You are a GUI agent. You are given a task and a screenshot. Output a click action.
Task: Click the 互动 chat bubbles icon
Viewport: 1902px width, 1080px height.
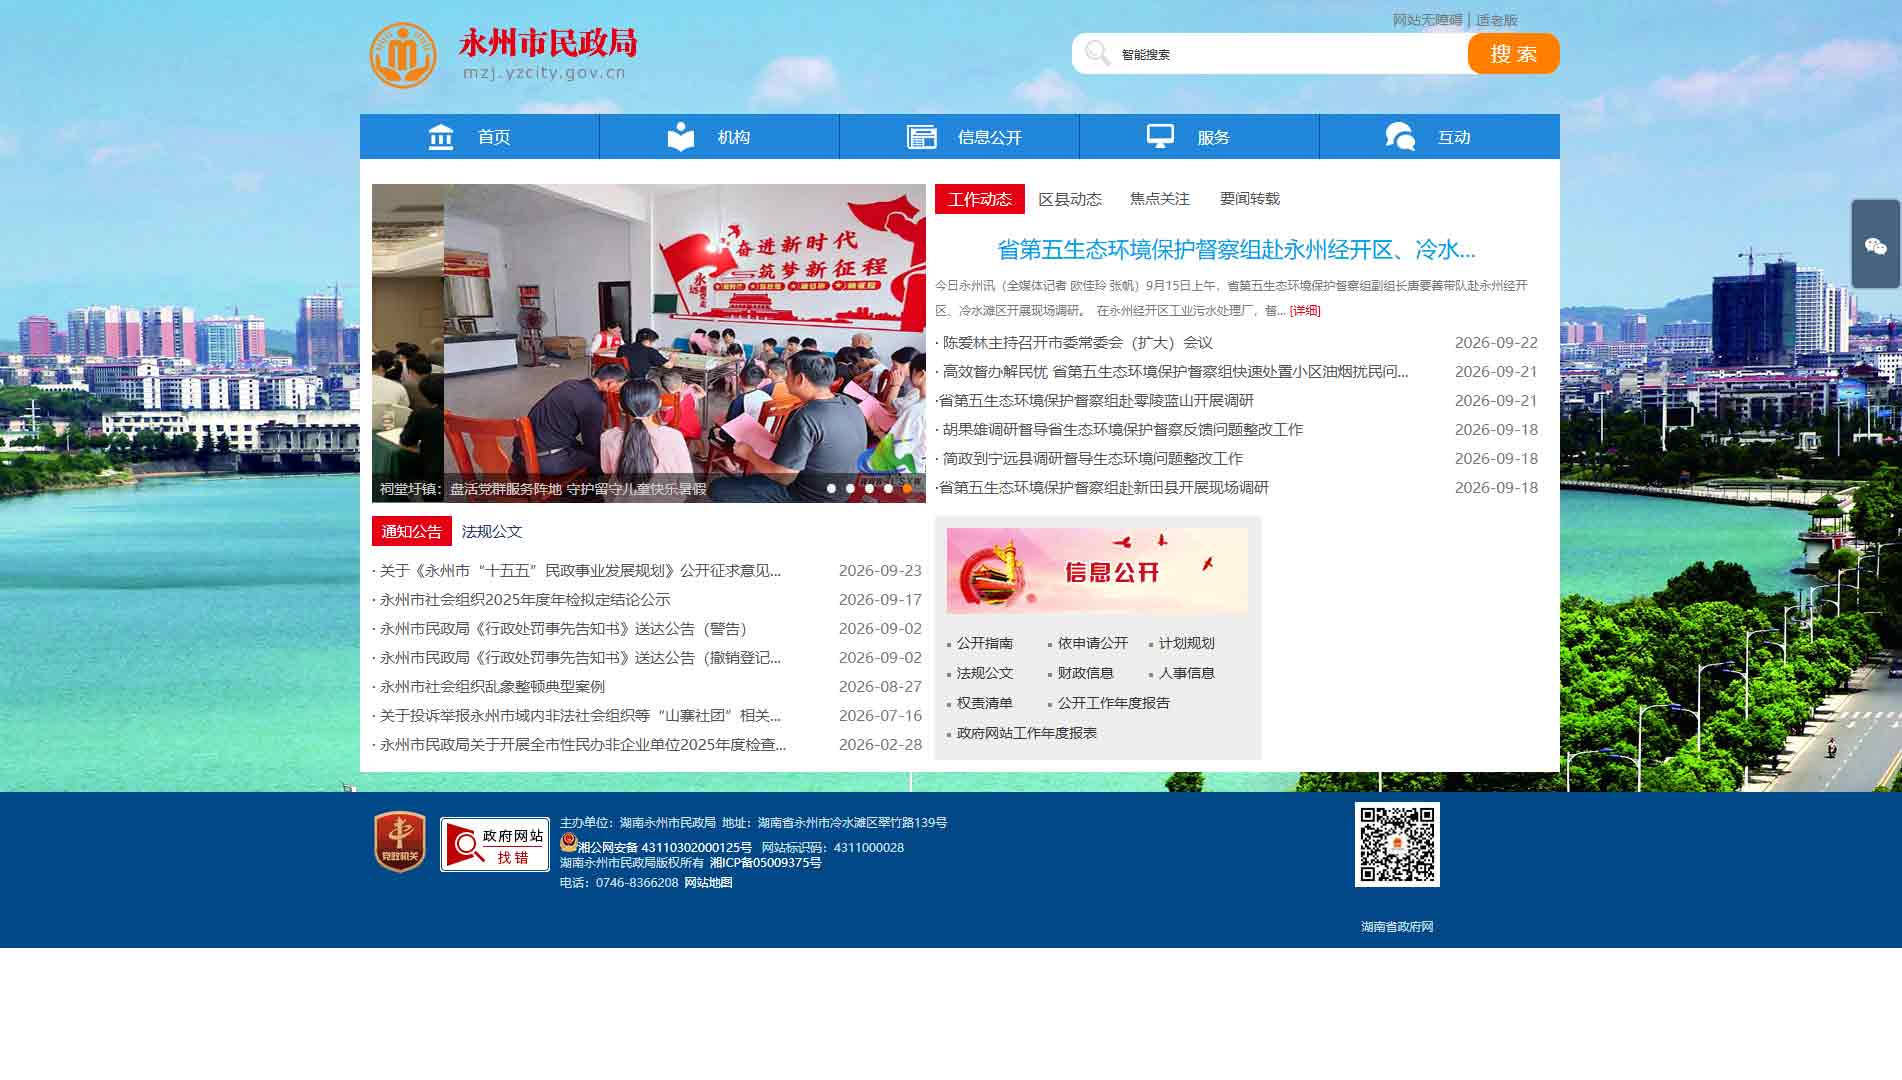pos(1400,137)
